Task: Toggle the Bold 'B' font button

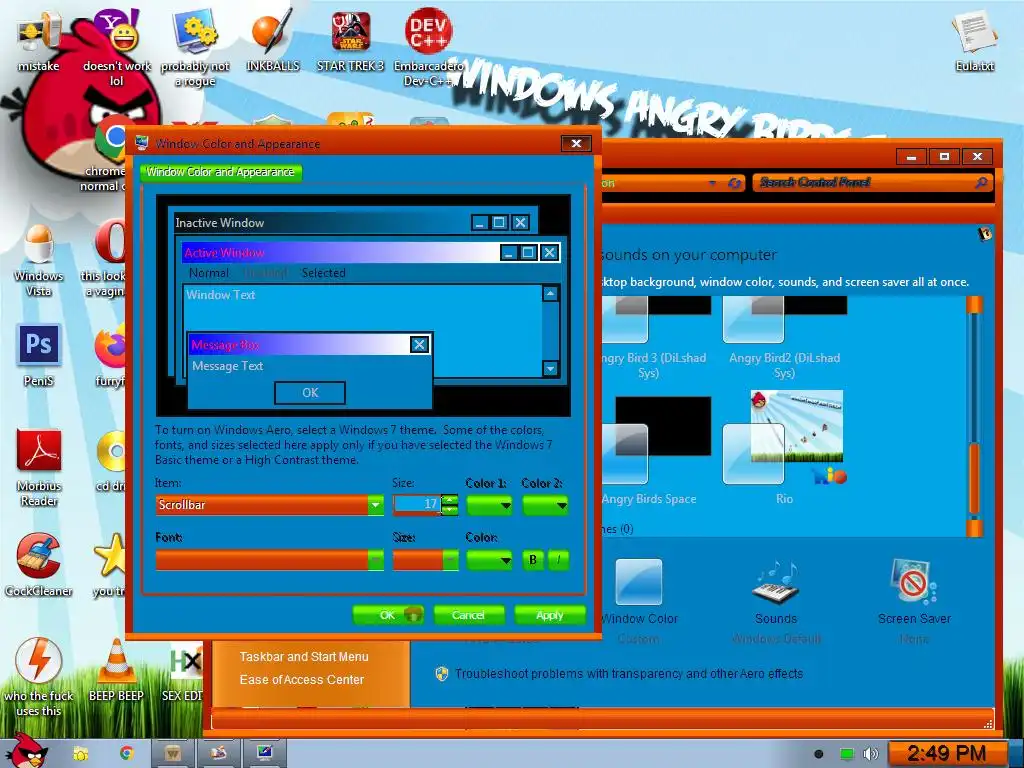Action: coord(533,560)
